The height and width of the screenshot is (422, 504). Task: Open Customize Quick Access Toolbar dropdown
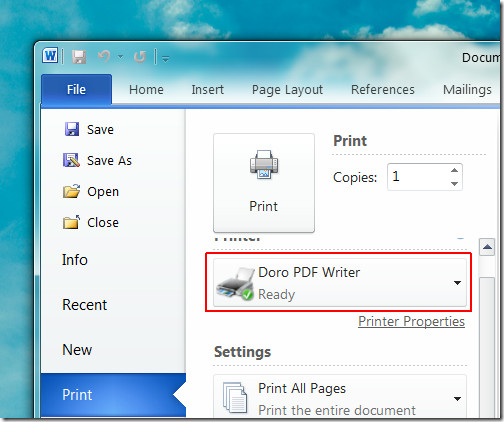pyautogui.click(x=165, y=59)
